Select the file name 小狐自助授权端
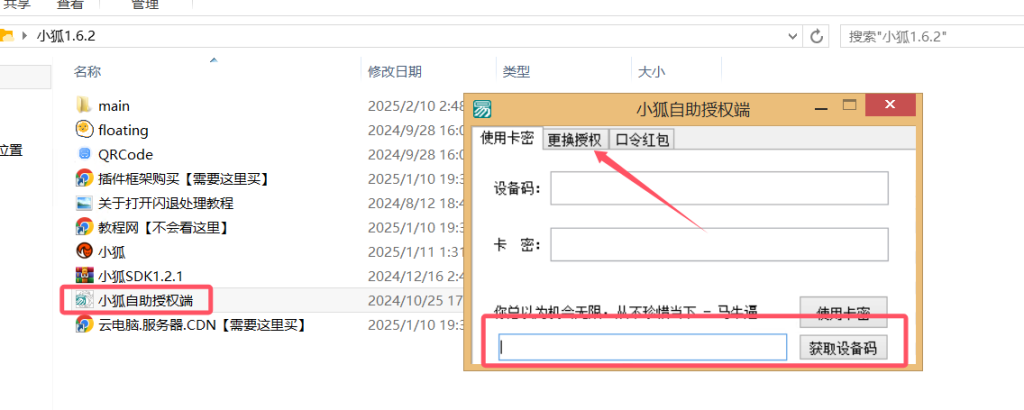Image resolution: width=1024 pixels, height=410 pixels. point(146,300)
